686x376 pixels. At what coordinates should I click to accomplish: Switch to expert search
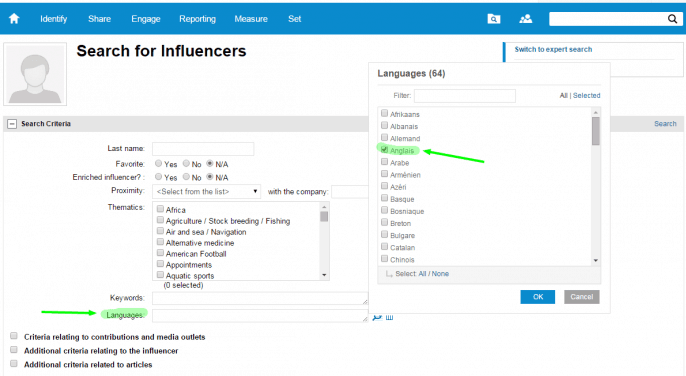tap(553, 49)
